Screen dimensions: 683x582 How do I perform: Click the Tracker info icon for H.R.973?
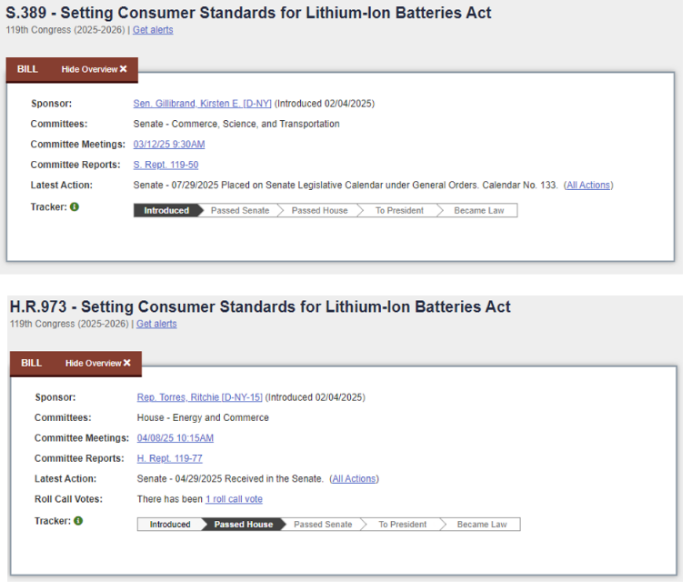(78, 520)
